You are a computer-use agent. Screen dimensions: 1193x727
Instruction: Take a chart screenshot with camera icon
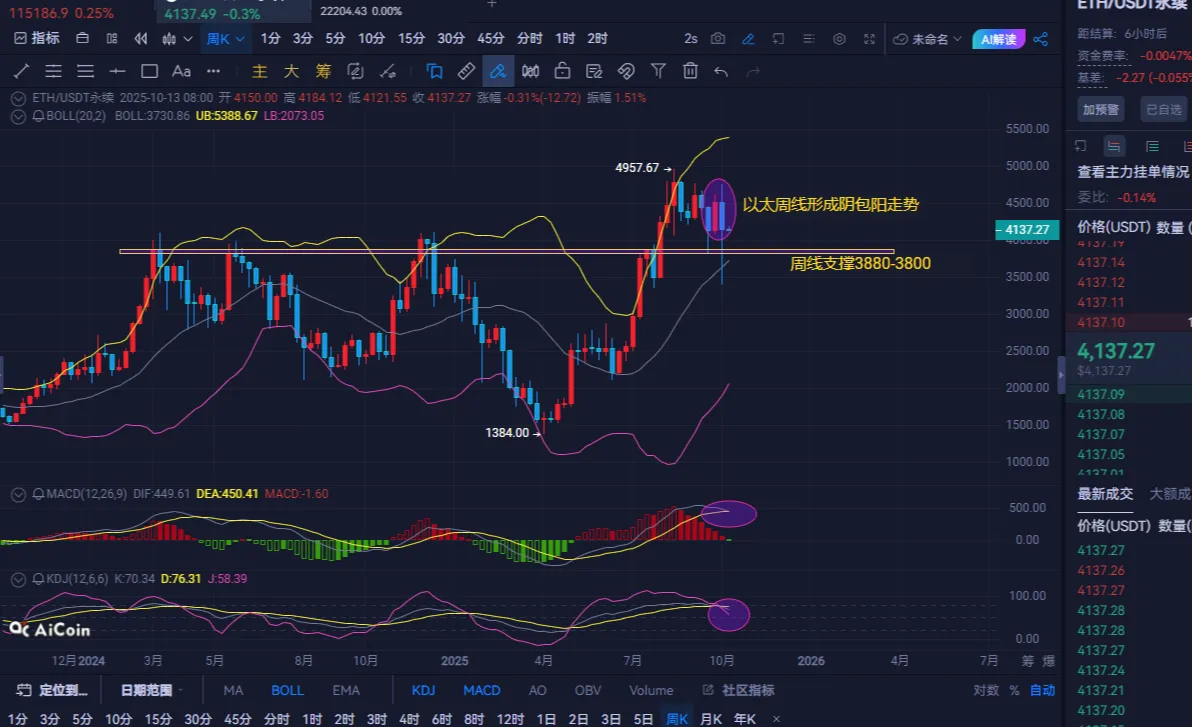[x=717, y=38]
